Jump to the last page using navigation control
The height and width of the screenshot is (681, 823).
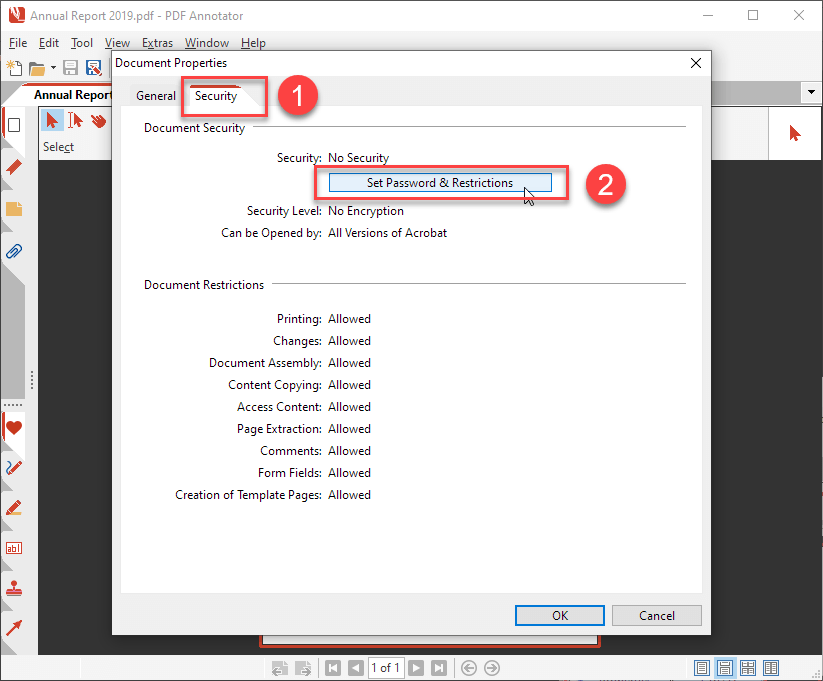(x=438, y=667)
